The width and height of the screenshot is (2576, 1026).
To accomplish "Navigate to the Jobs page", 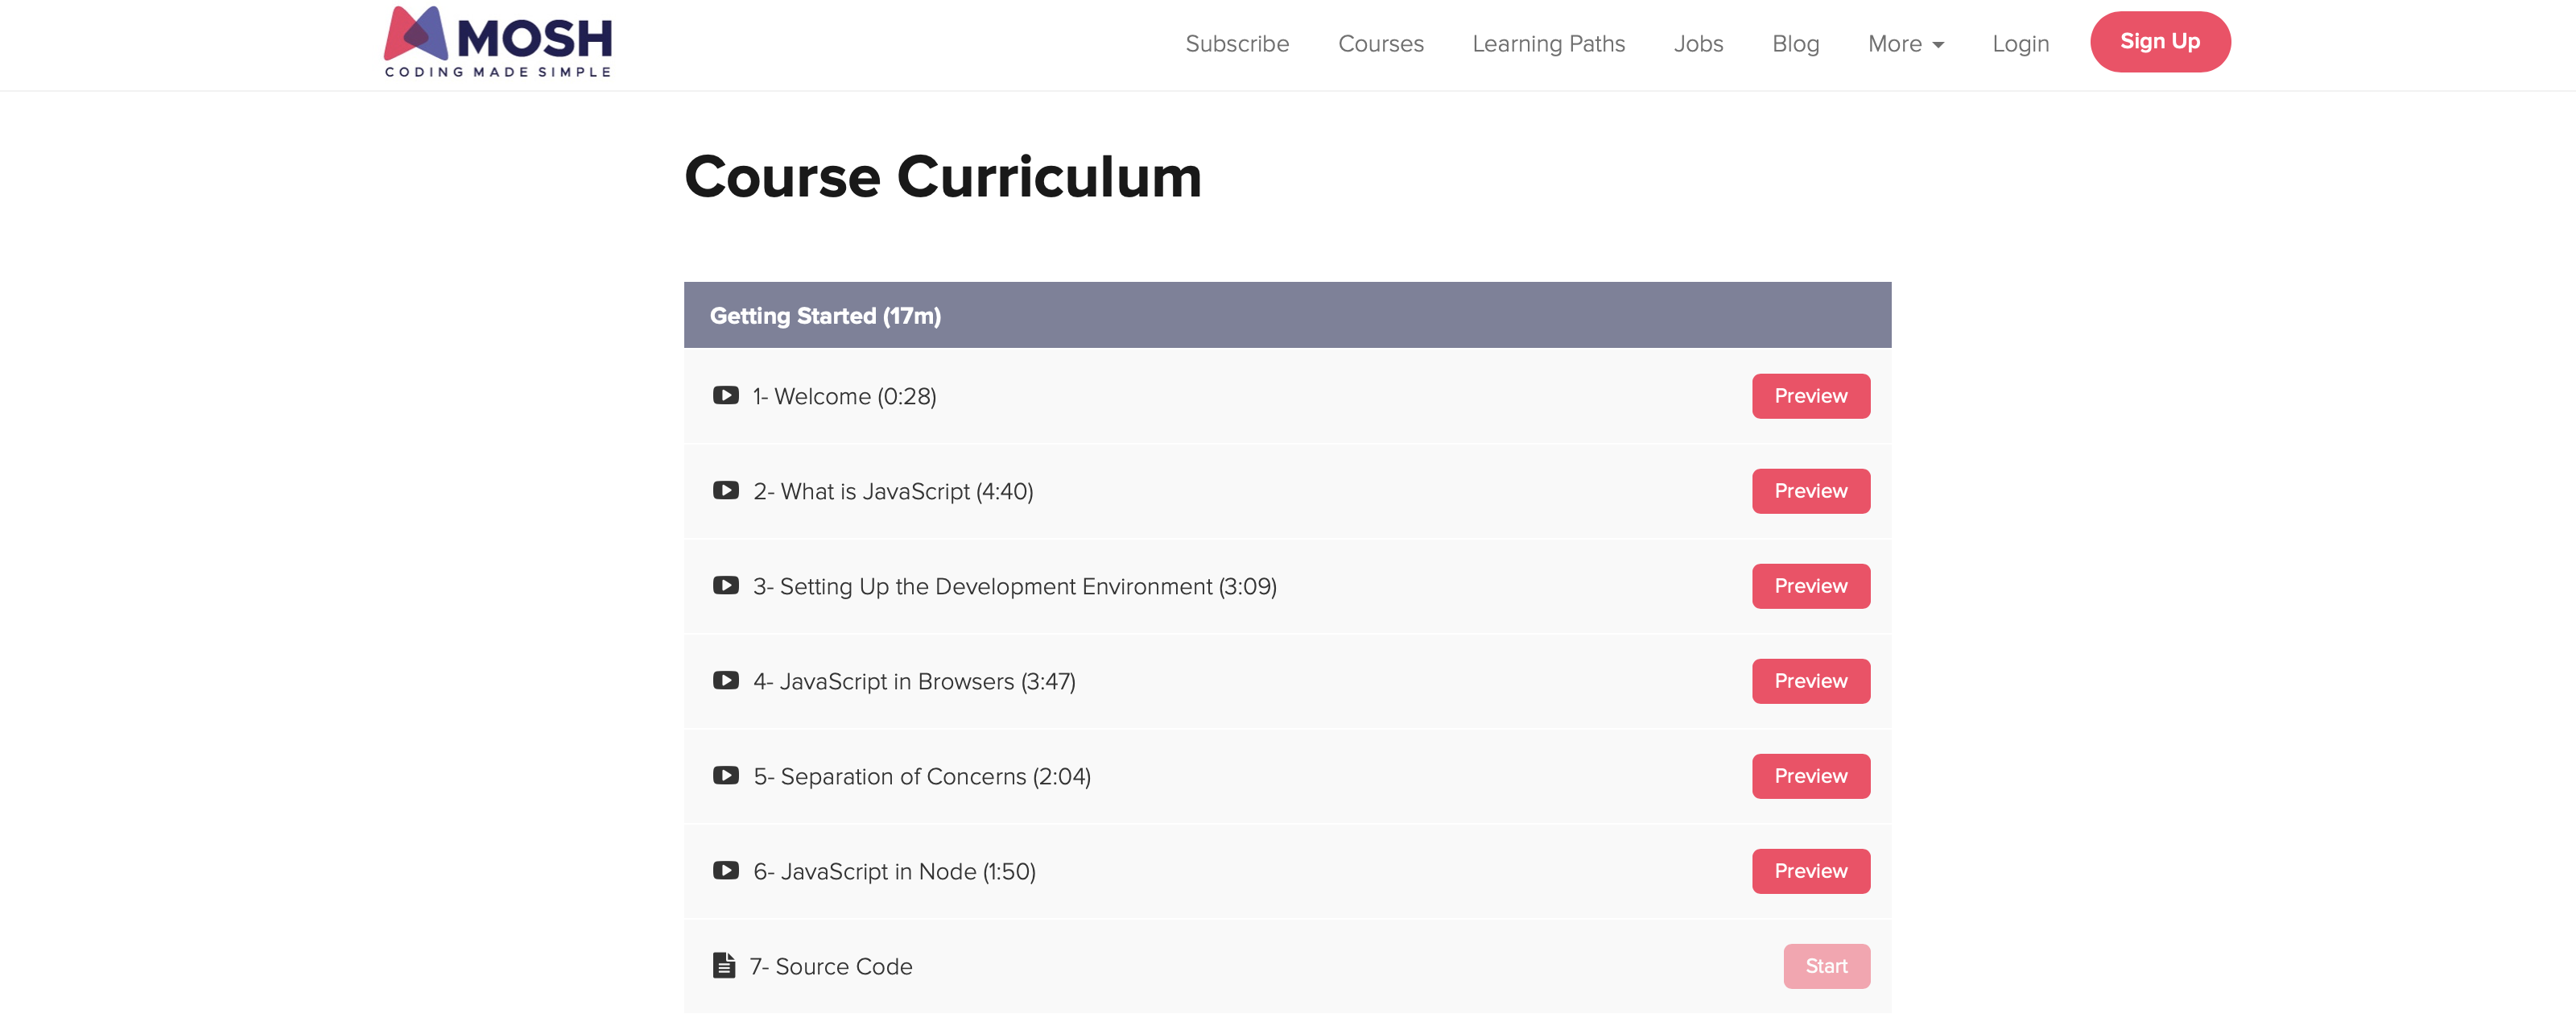I will click(x=1698, y=44).
